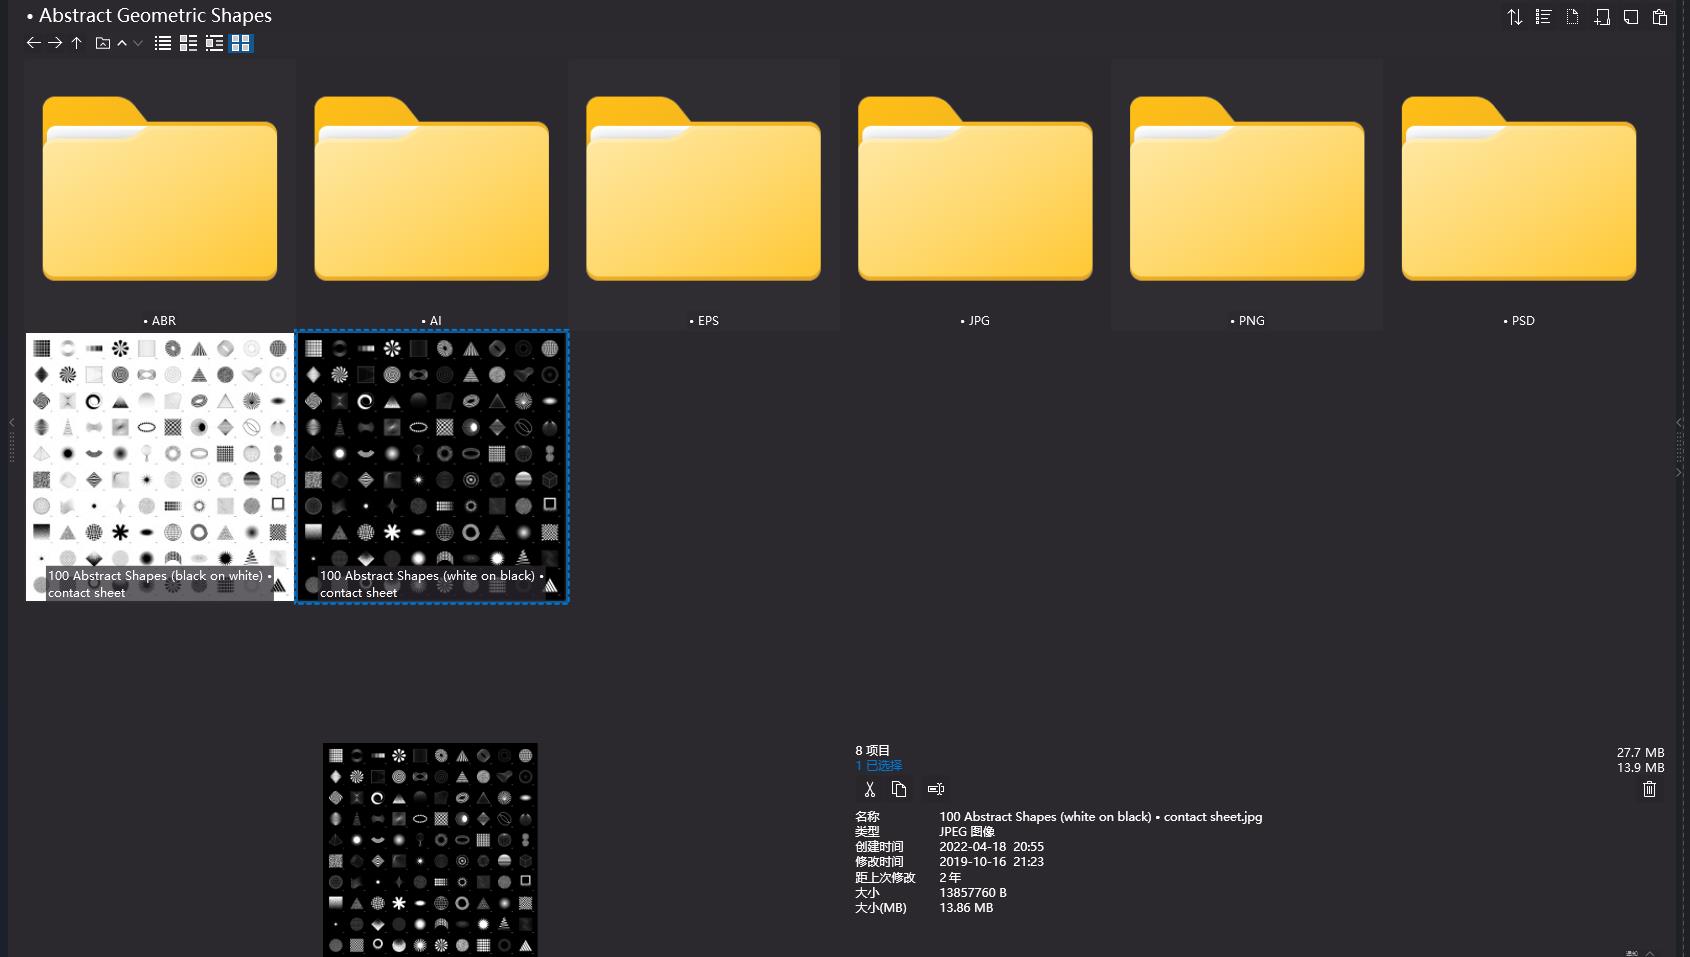This screenshot has height=957, width=1690.
Task: Copy the selected file using copy icon
Action: 899,789
